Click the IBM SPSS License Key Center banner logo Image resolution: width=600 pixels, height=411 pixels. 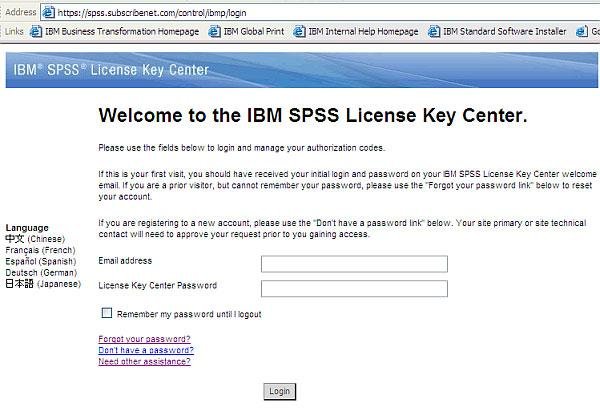coord(111,70)
